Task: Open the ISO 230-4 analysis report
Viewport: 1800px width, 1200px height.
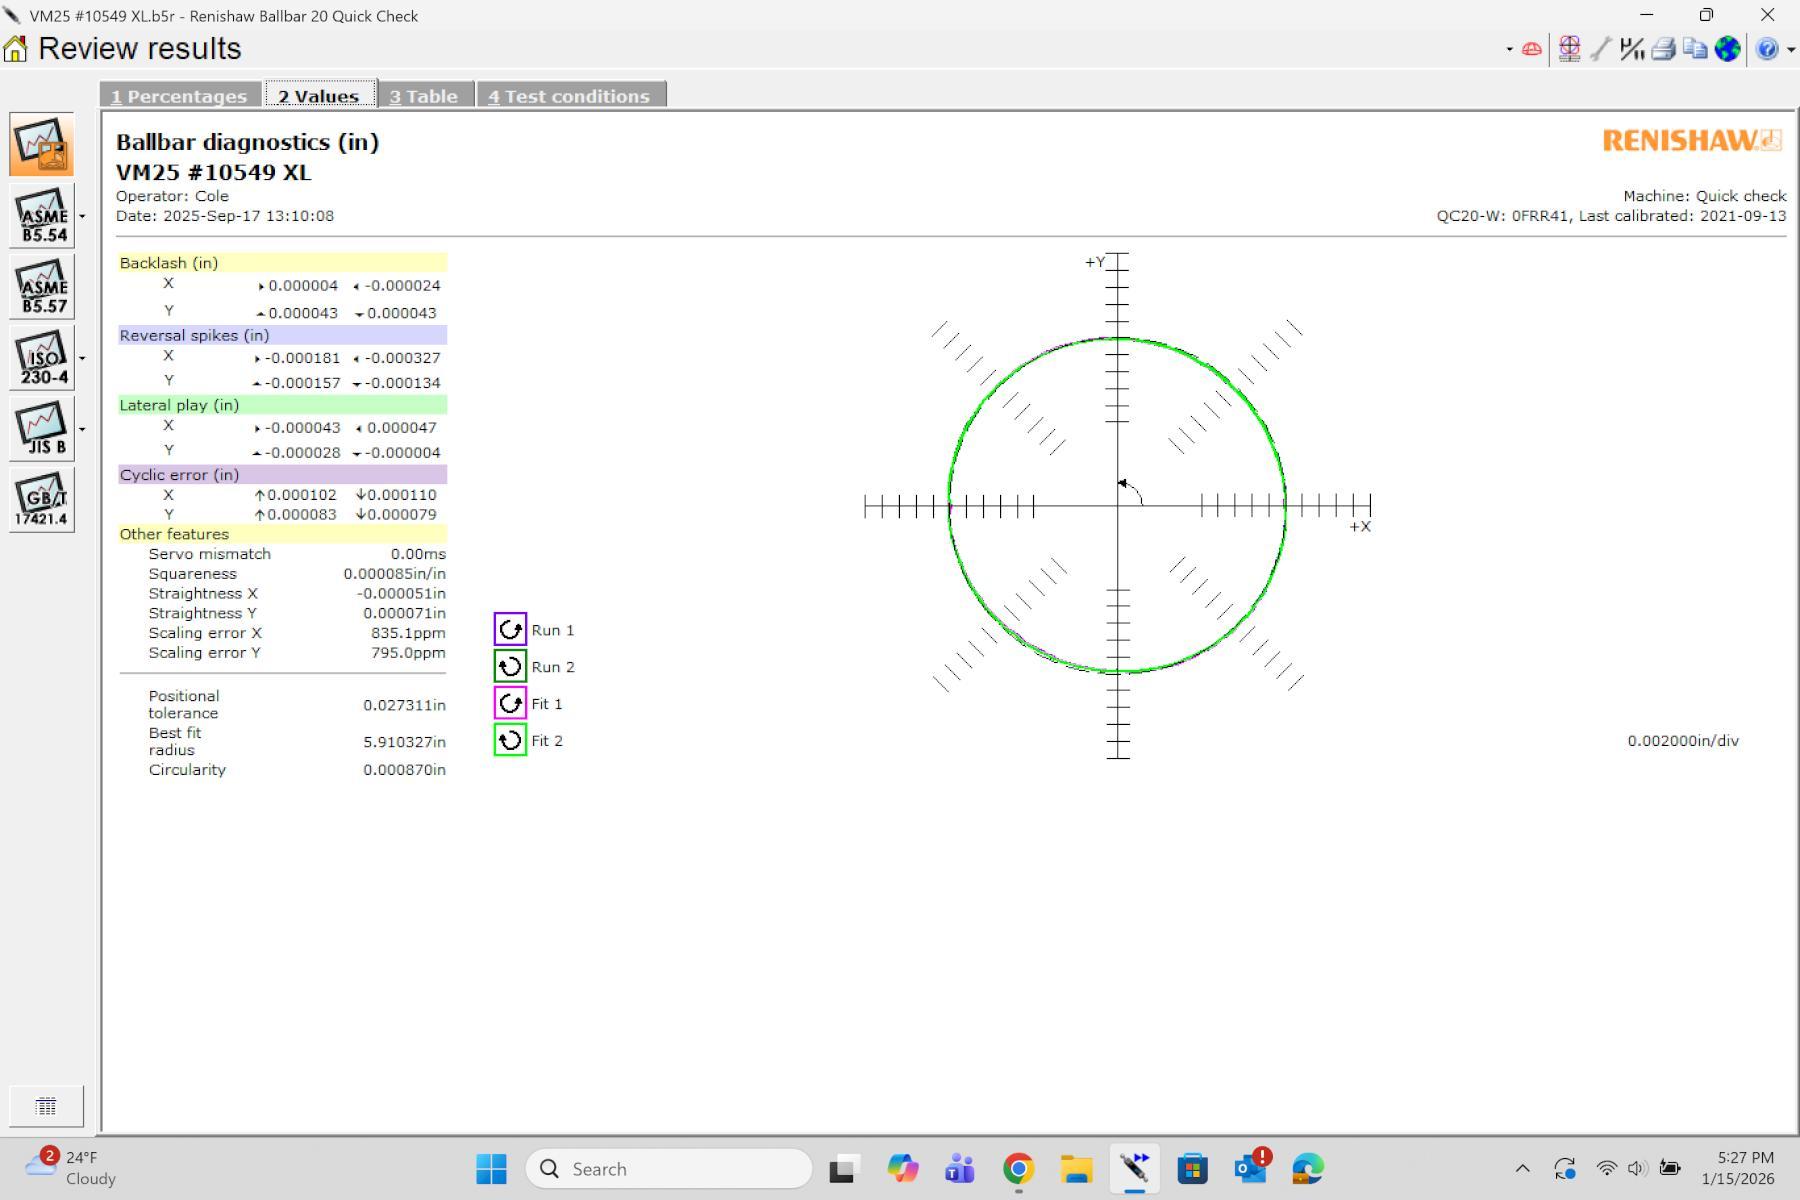Action: tap(42, 358)
